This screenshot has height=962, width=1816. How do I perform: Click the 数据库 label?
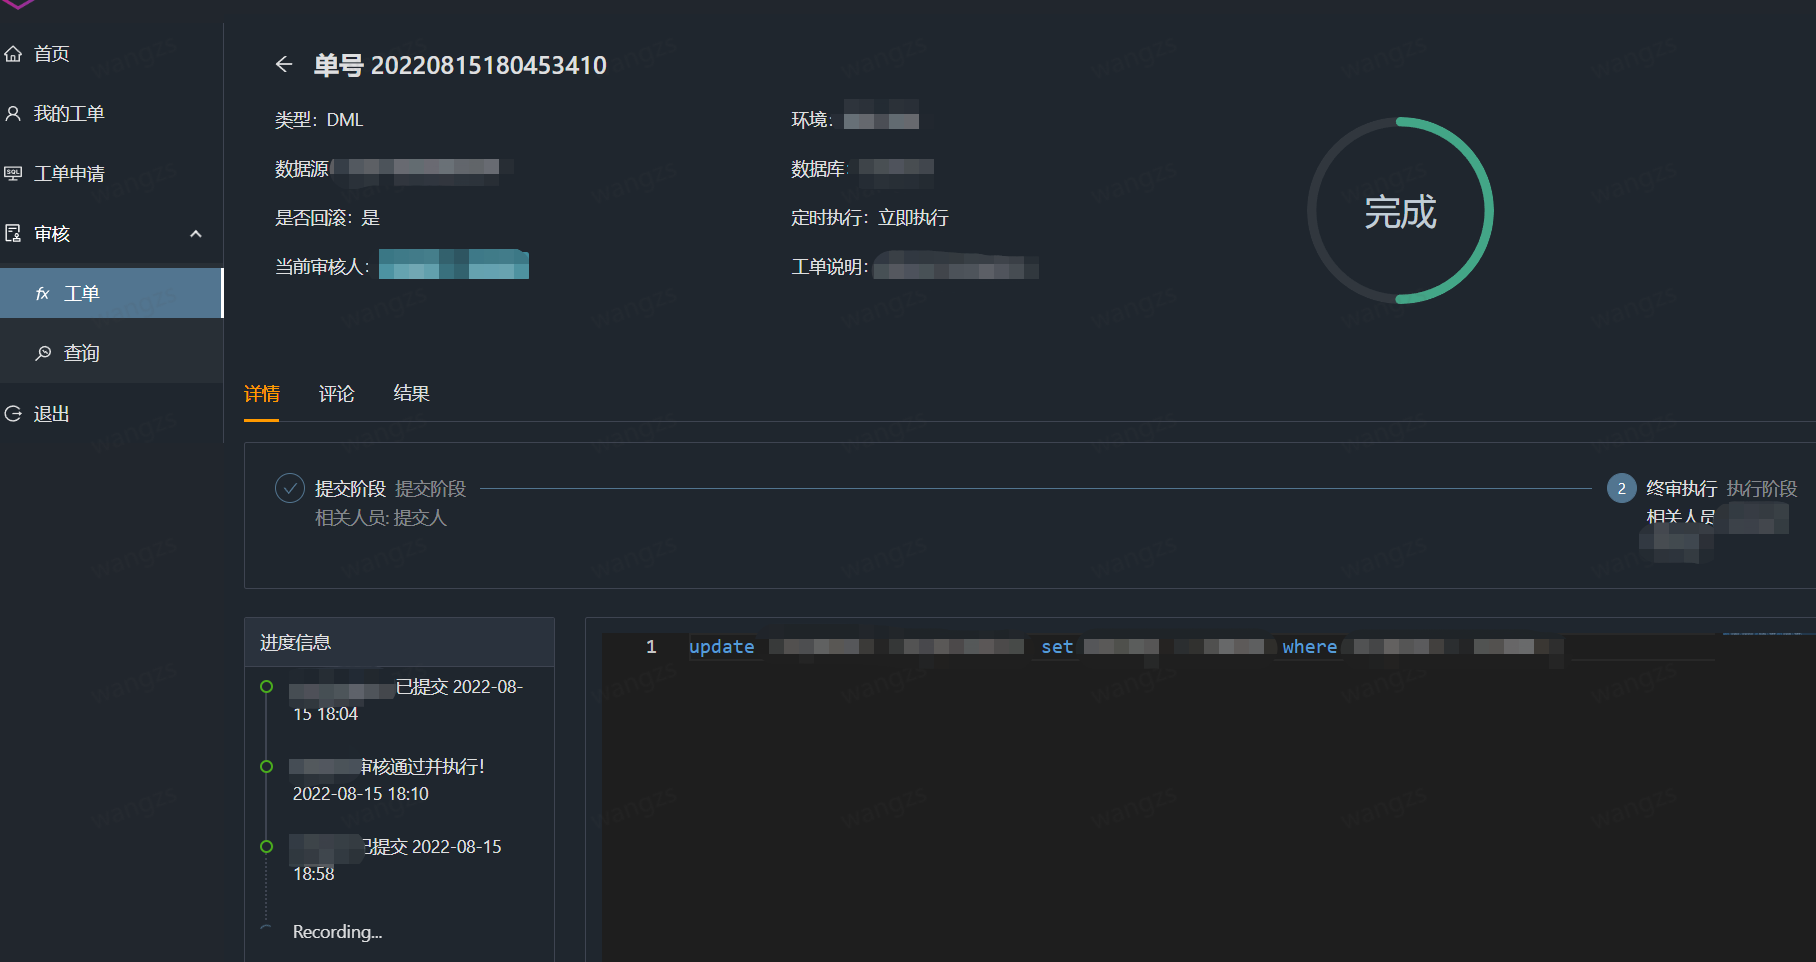(818, 169)
